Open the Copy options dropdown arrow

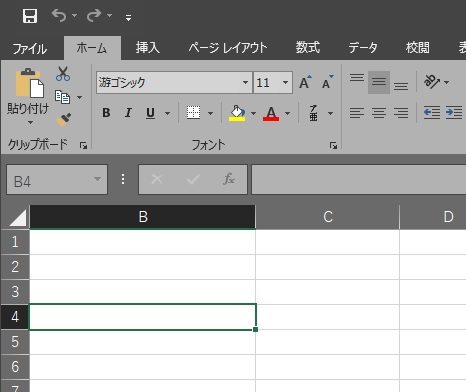coord(79,97)
